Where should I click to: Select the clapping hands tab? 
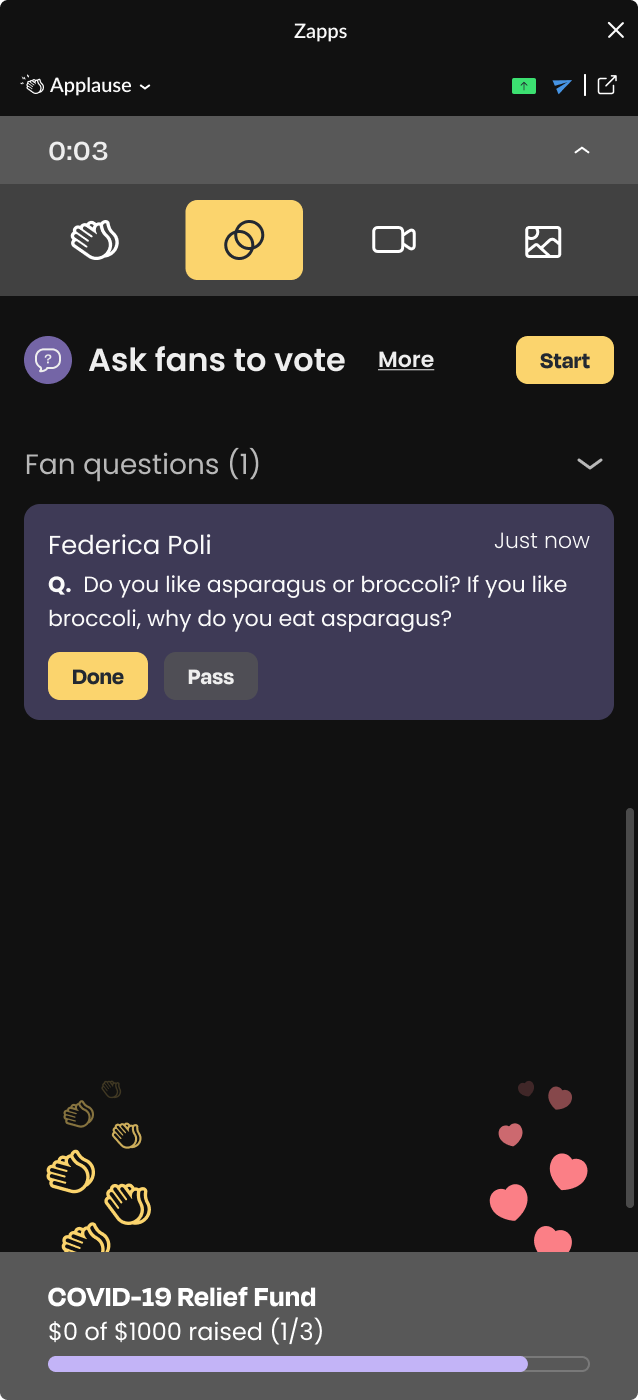click(x=95, y=240)
